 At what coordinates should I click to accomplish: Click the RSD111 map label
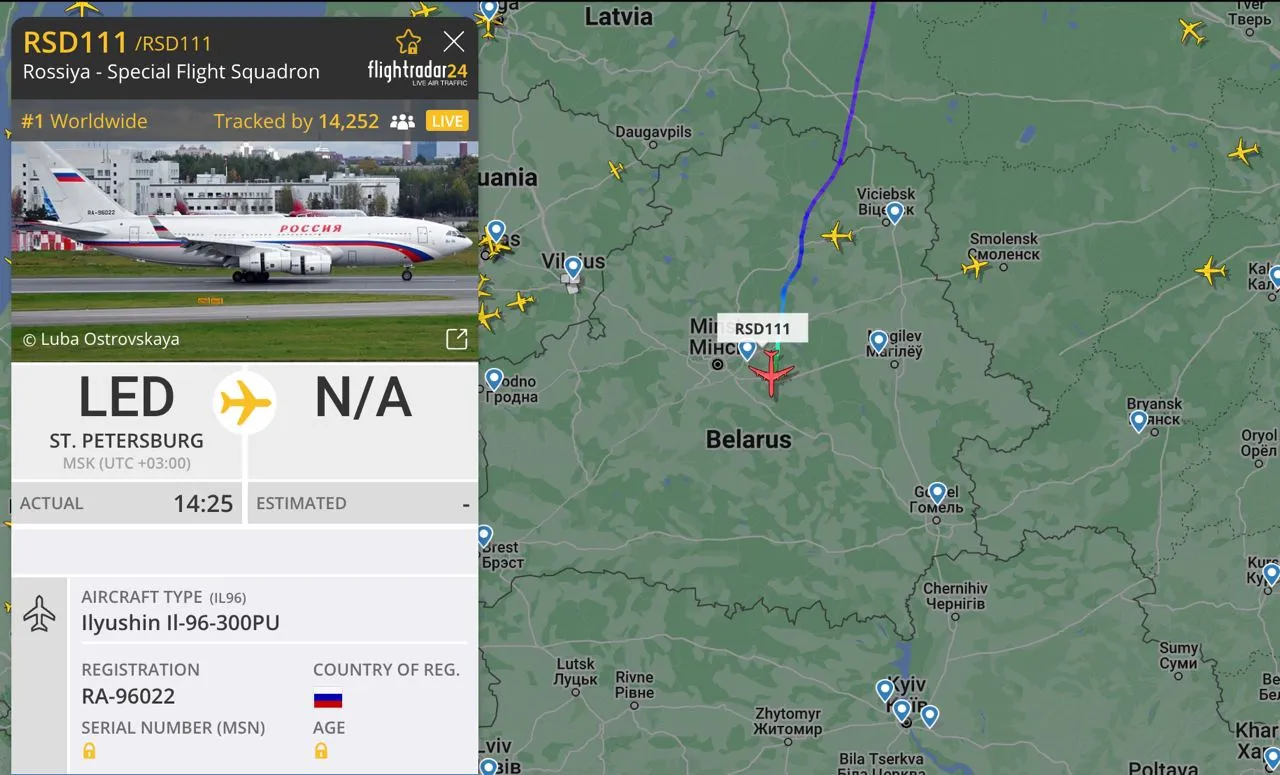pos(763,329)
